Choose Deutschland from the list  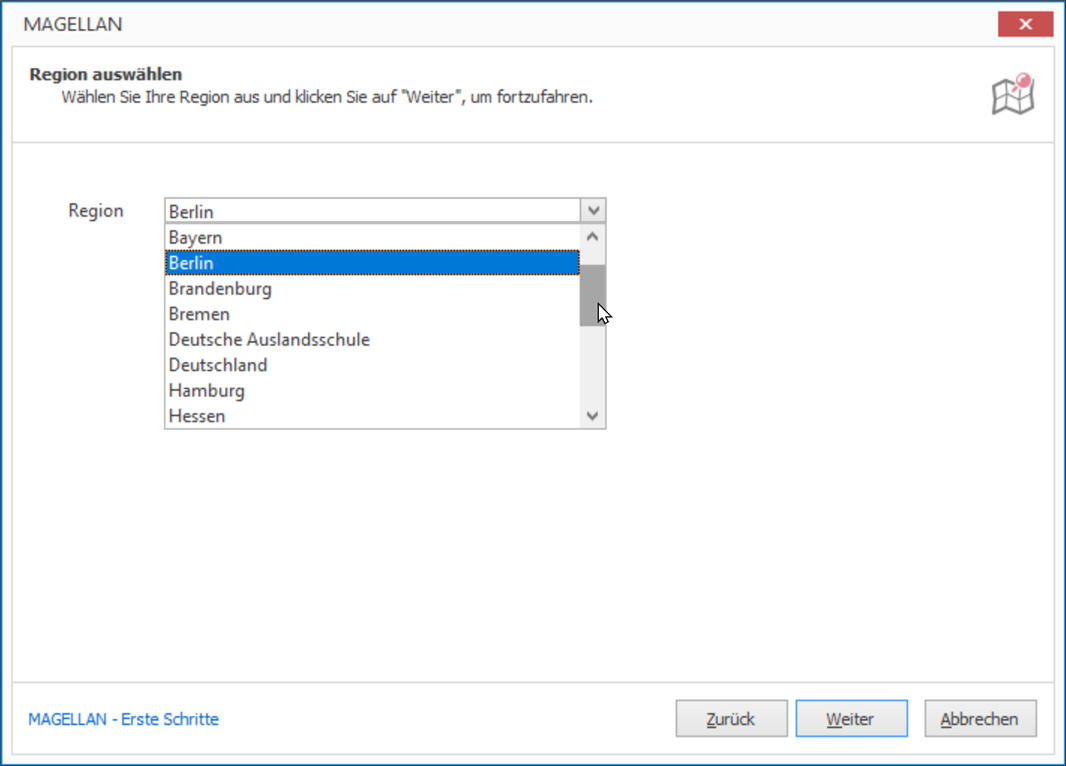373,365
